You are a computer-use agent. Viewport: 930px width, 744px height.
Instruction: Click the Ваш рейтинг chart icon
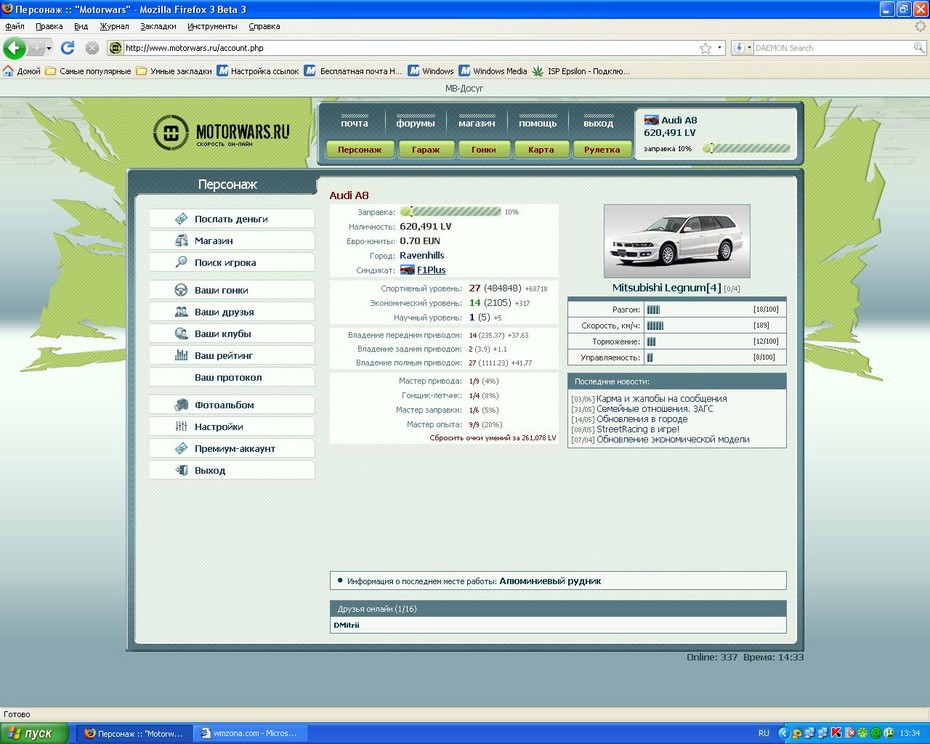181,355
